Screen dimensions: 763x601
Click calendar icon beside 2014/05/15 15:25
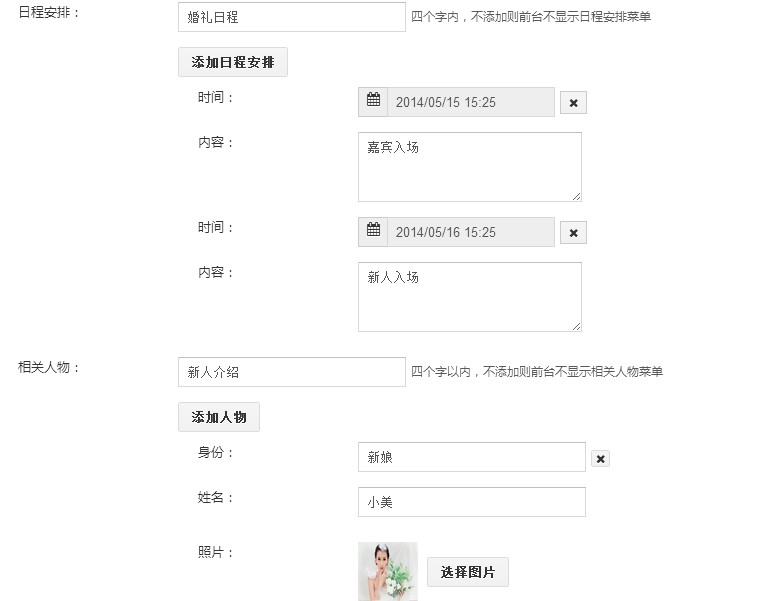click(x=373, y=101)
